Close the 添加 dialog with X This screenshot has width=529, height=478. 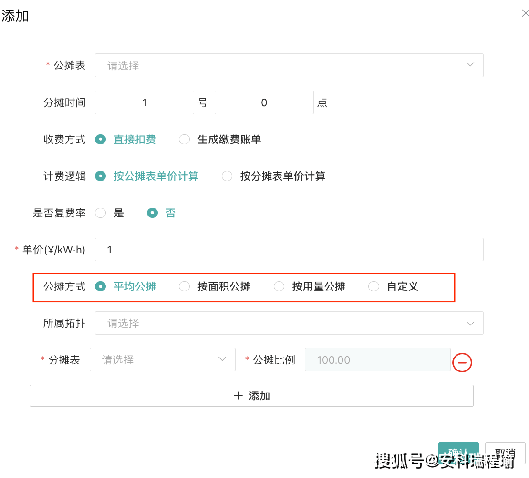[x=525, y=13]
